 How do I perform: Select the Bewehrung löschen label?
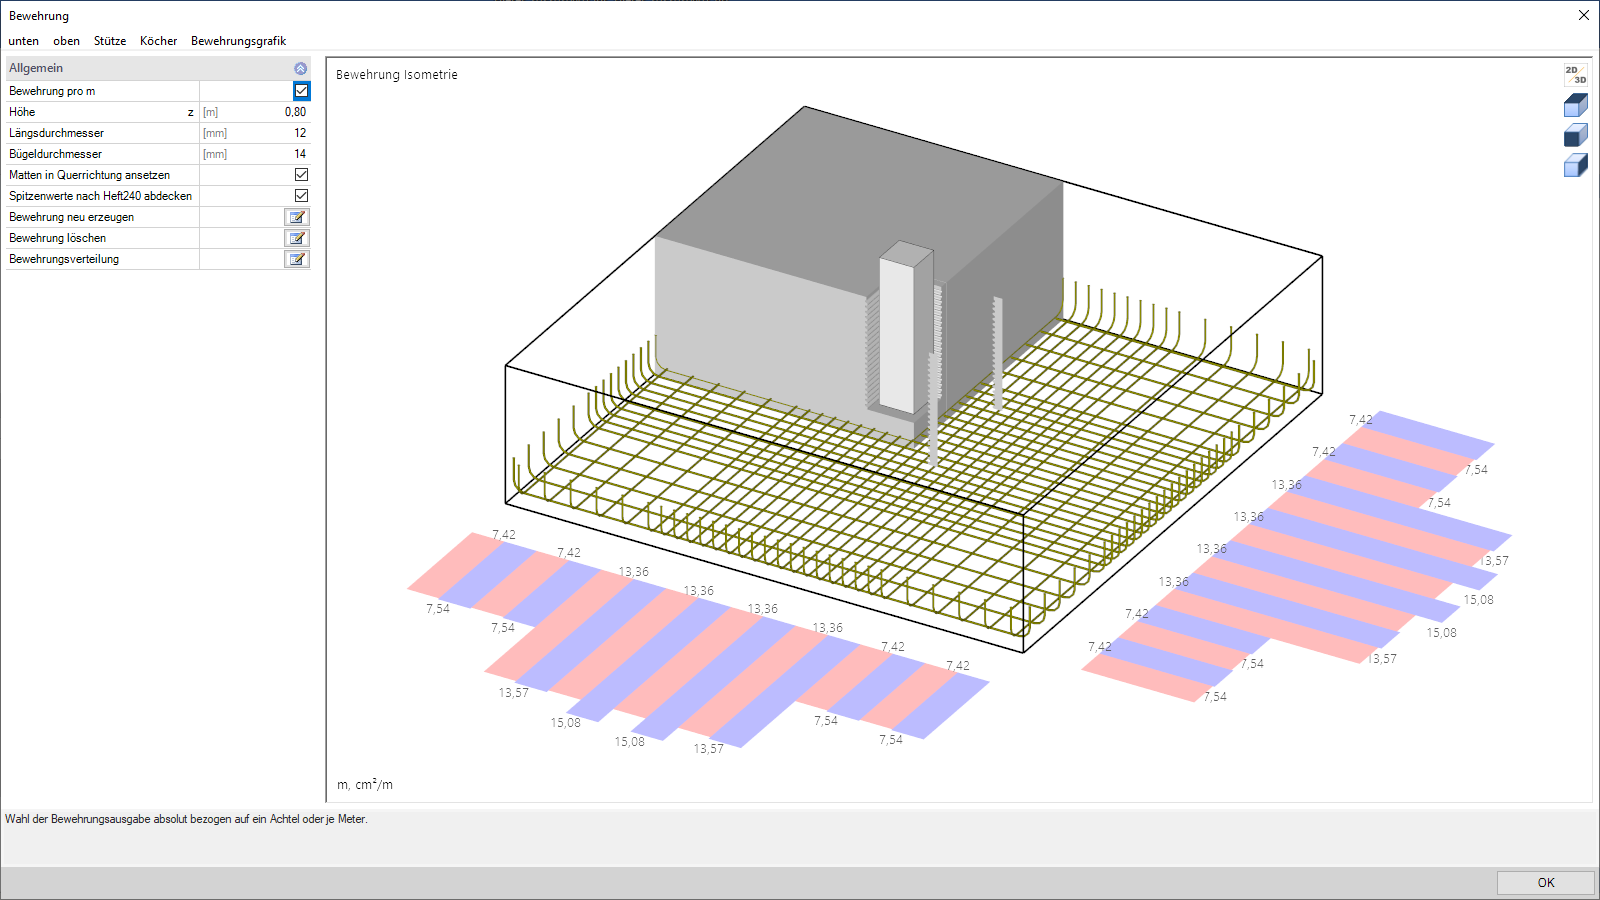pos(57,238)
